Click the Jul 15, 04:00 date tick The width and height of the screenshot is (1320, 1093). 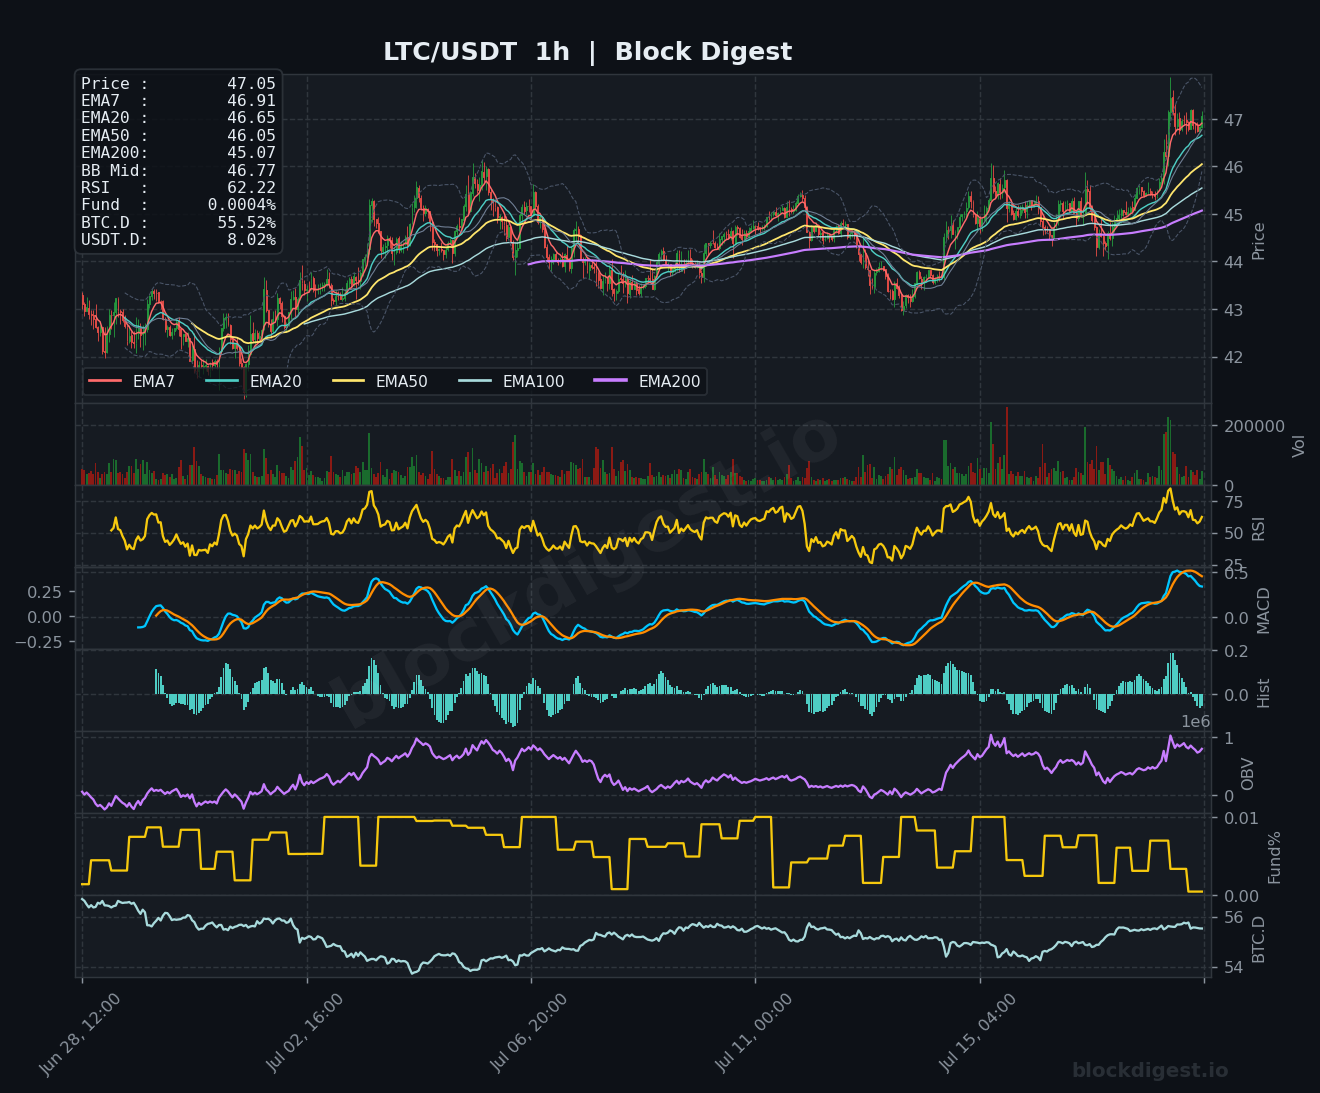pyautogui.click(x=978, y=1033)
